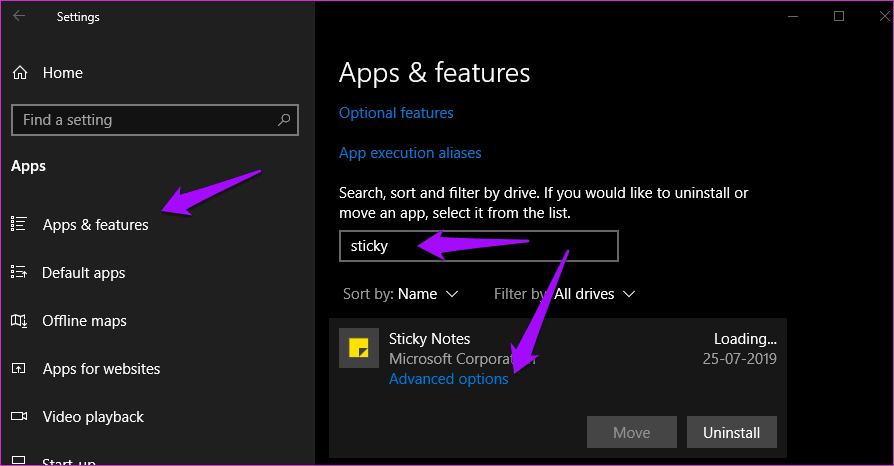Minimize the Settings window
The width and height of the screenshot is (894, 466).
[x=793, y=16]
